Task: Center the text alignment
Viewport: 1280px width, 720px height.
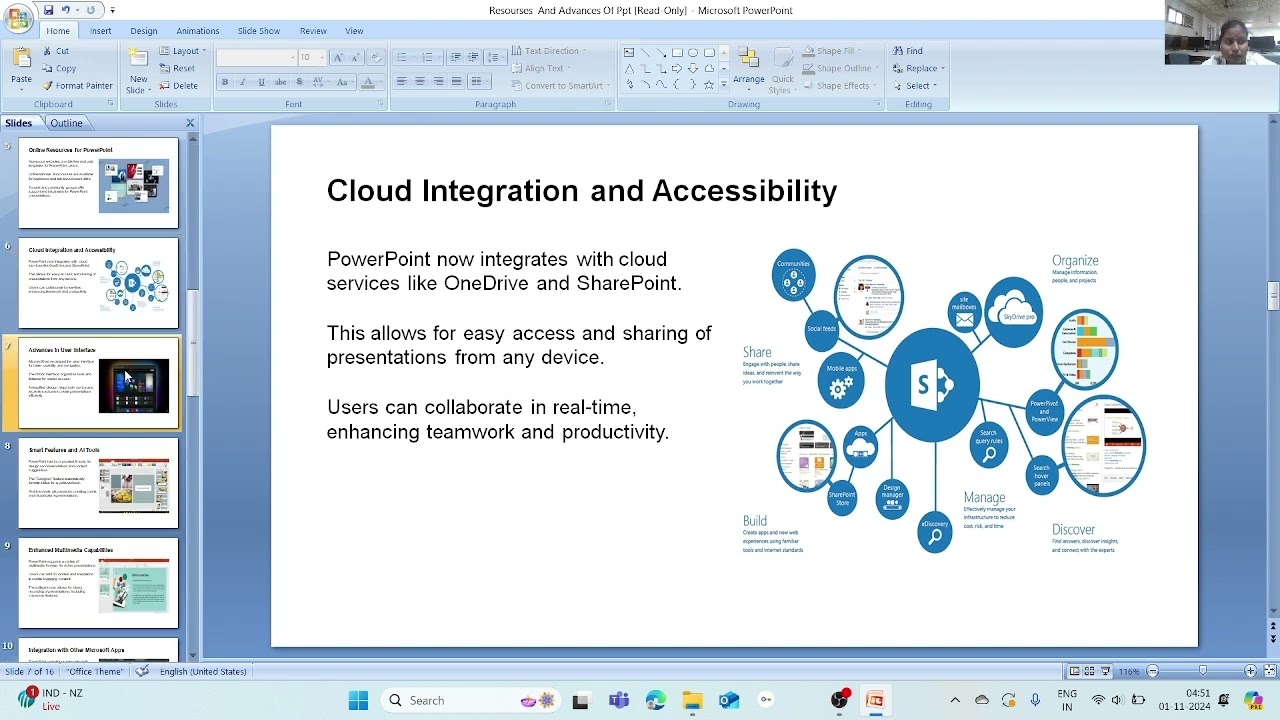Action: [x=420, y=81]
